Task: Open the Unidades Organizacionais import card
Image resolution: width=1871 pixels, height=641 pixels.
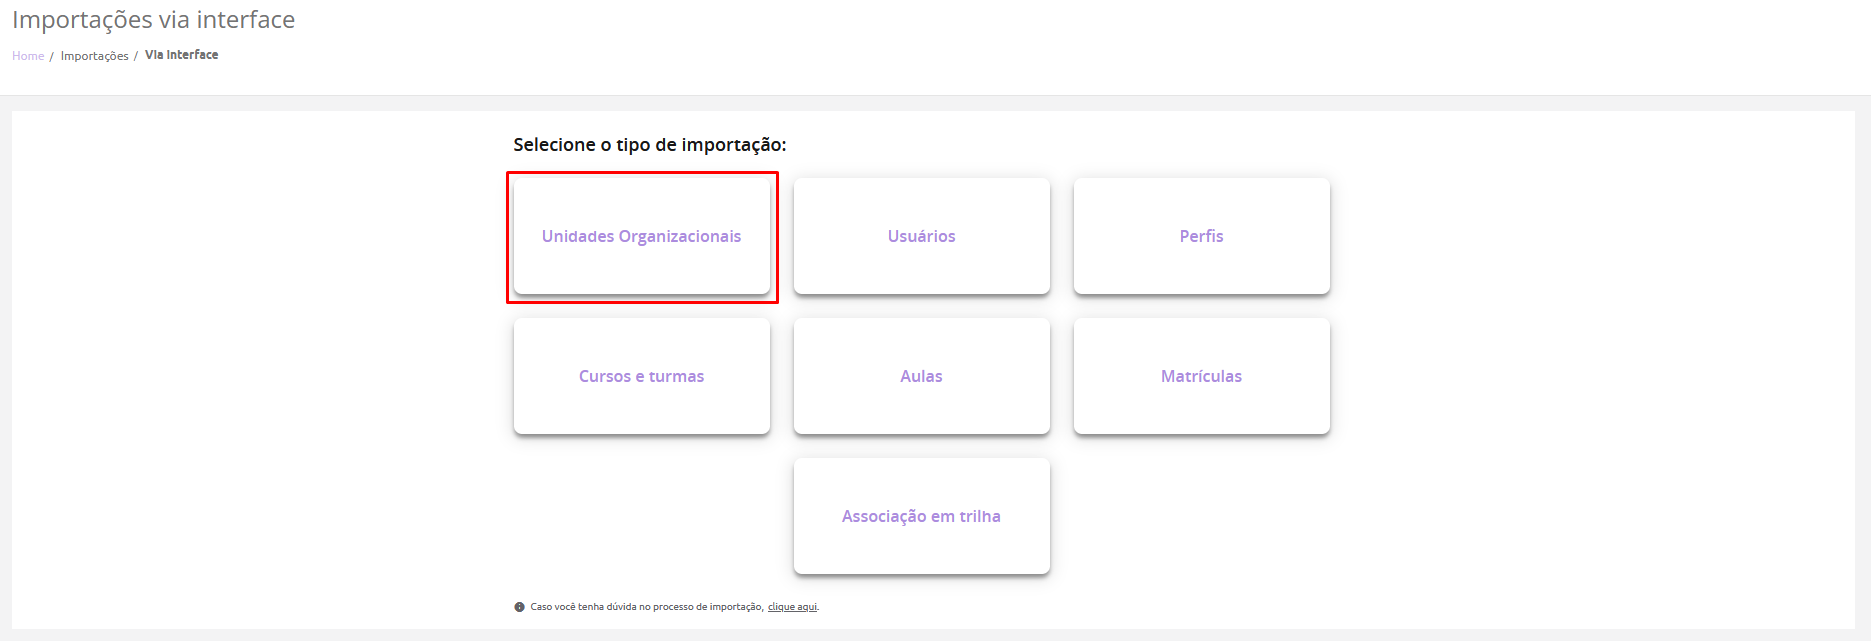Action: coord(641,236)
